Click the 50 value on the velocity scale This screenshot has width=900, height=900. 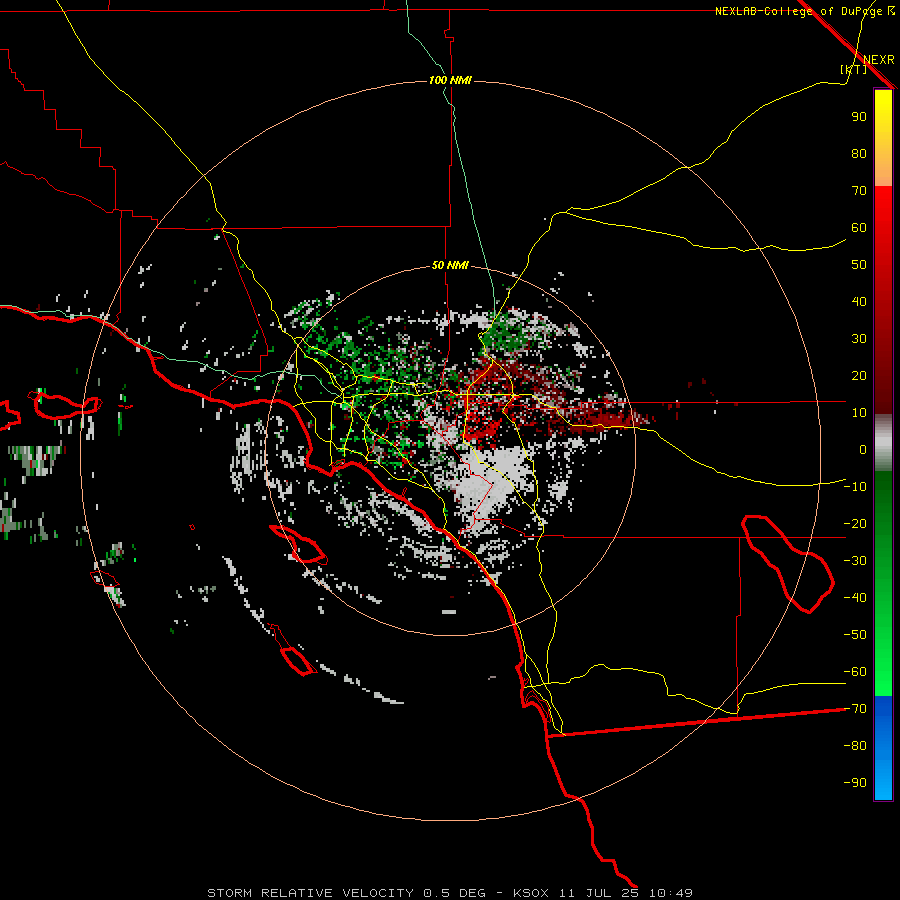[859, 265]
